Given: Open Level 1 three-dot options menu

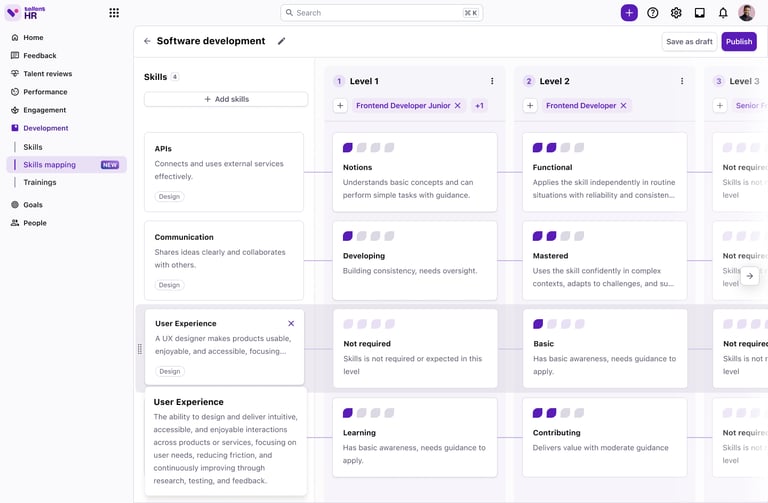Looking at the screenshot, I should pos(492,81).
